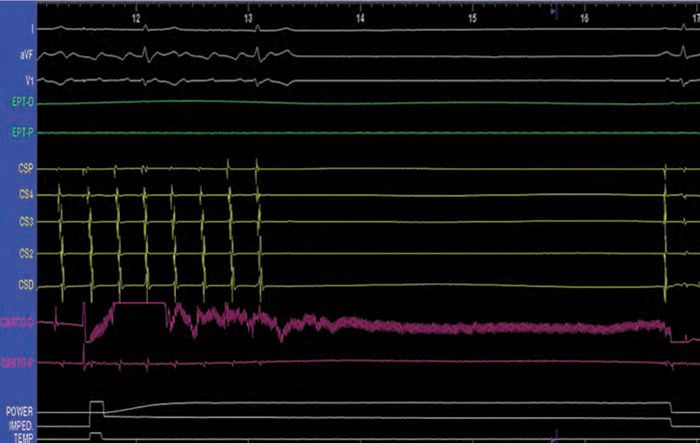
Task: Click the POWER trace label
Action: click(19, 411)
